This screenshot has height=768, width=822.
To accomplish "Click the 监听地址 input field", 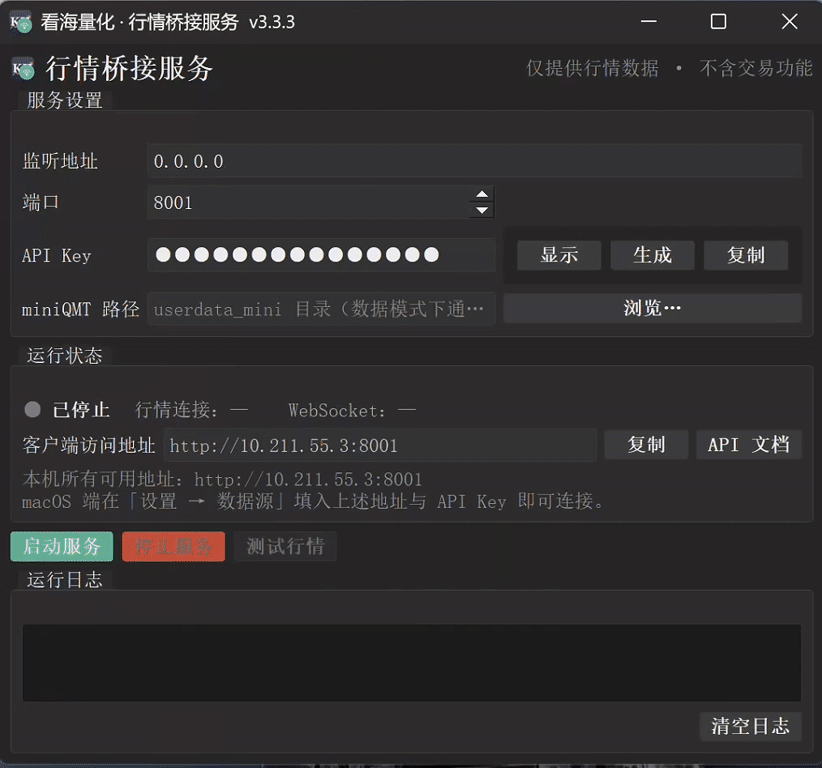I will (474, 161).
